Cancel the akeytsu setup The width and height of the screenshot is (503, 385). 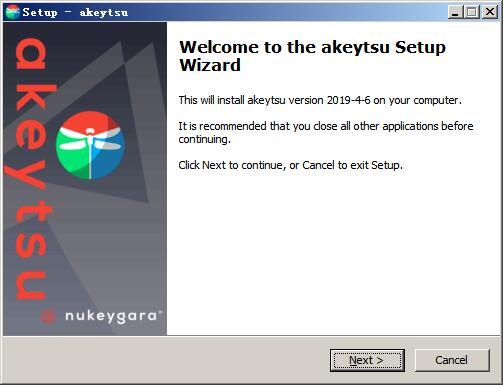(x=452, y=360)
